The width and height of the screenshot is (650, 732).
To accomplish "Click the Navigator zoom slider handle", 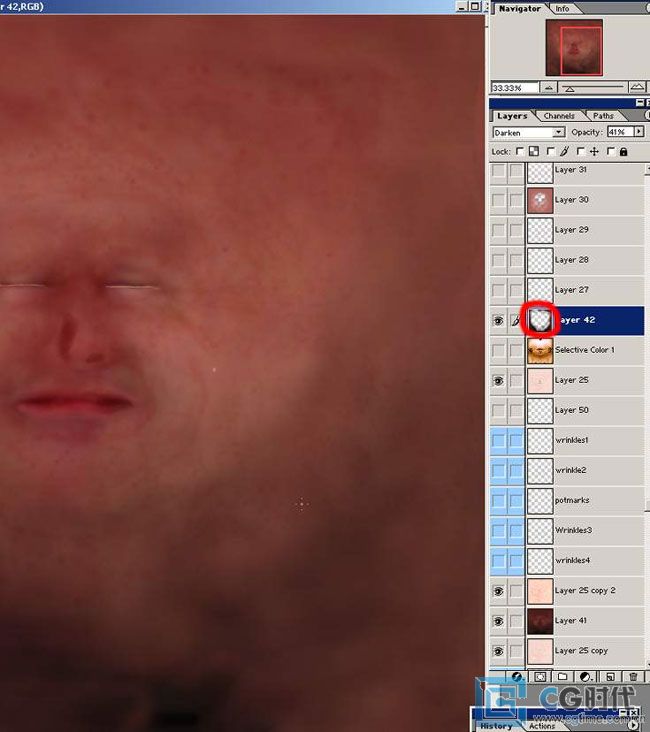I will click(569, 89).
